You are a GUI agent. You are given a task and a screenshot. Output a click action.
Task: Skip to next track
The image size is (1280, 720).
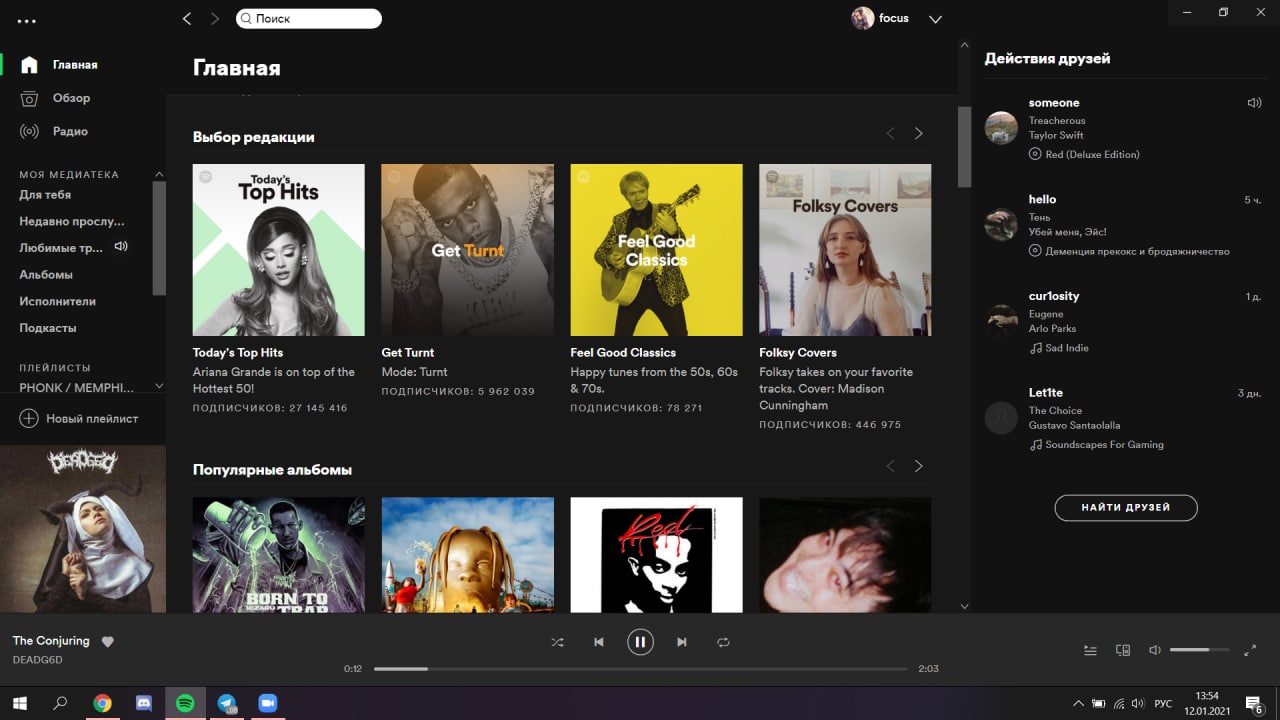coord(682,642)
